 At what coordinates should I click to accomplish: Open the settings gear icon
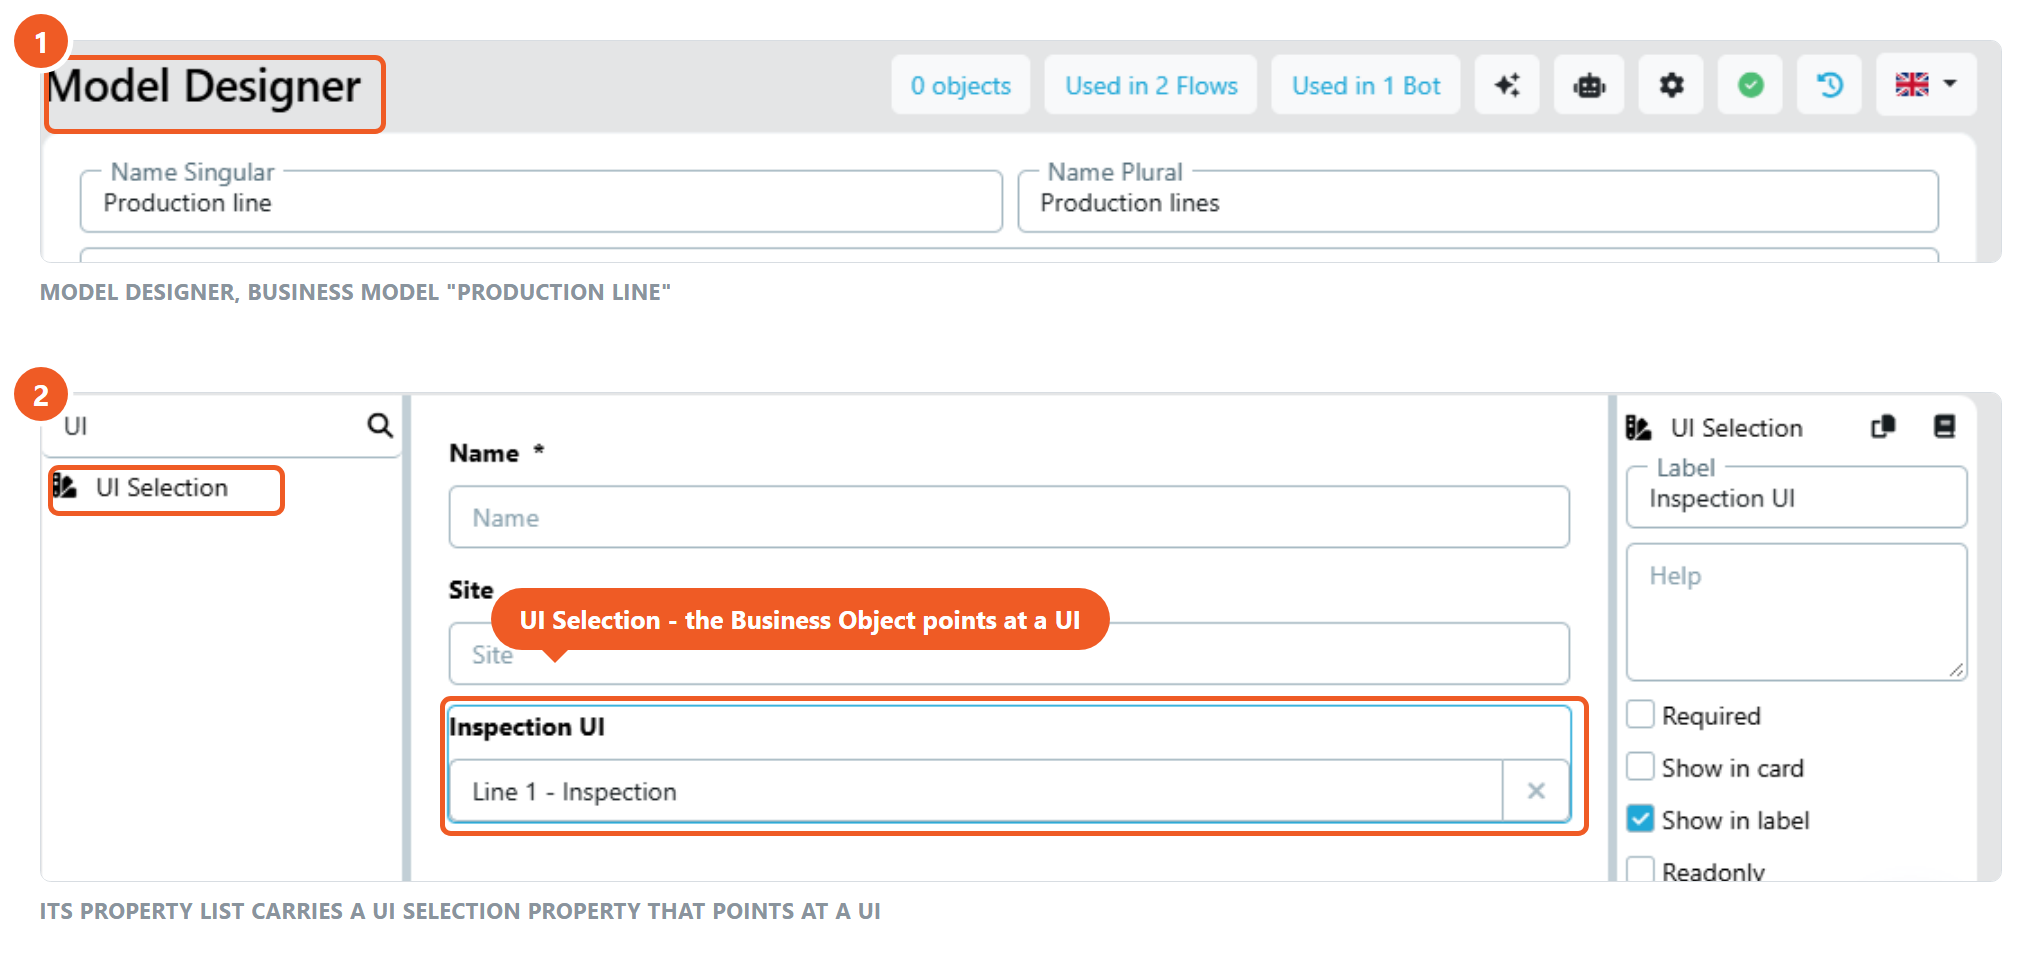pyautogui.click(x=1671, y=86)
